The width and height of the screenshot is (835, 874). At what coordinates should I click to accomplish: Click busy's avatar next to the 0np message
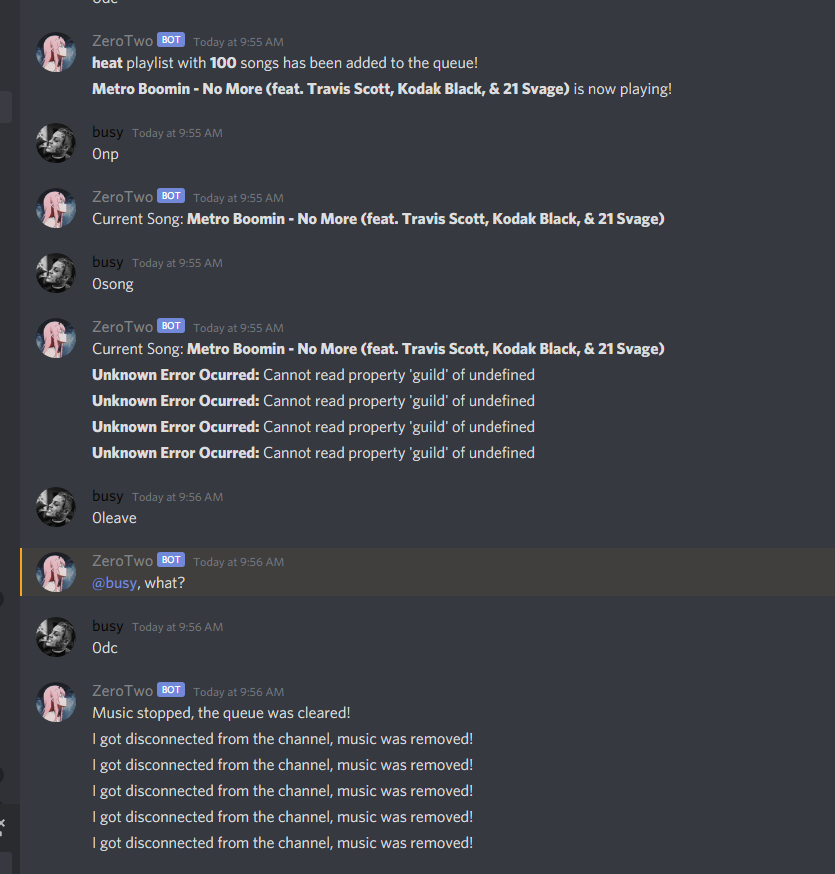pyautogui.click(x=56, y=143)
